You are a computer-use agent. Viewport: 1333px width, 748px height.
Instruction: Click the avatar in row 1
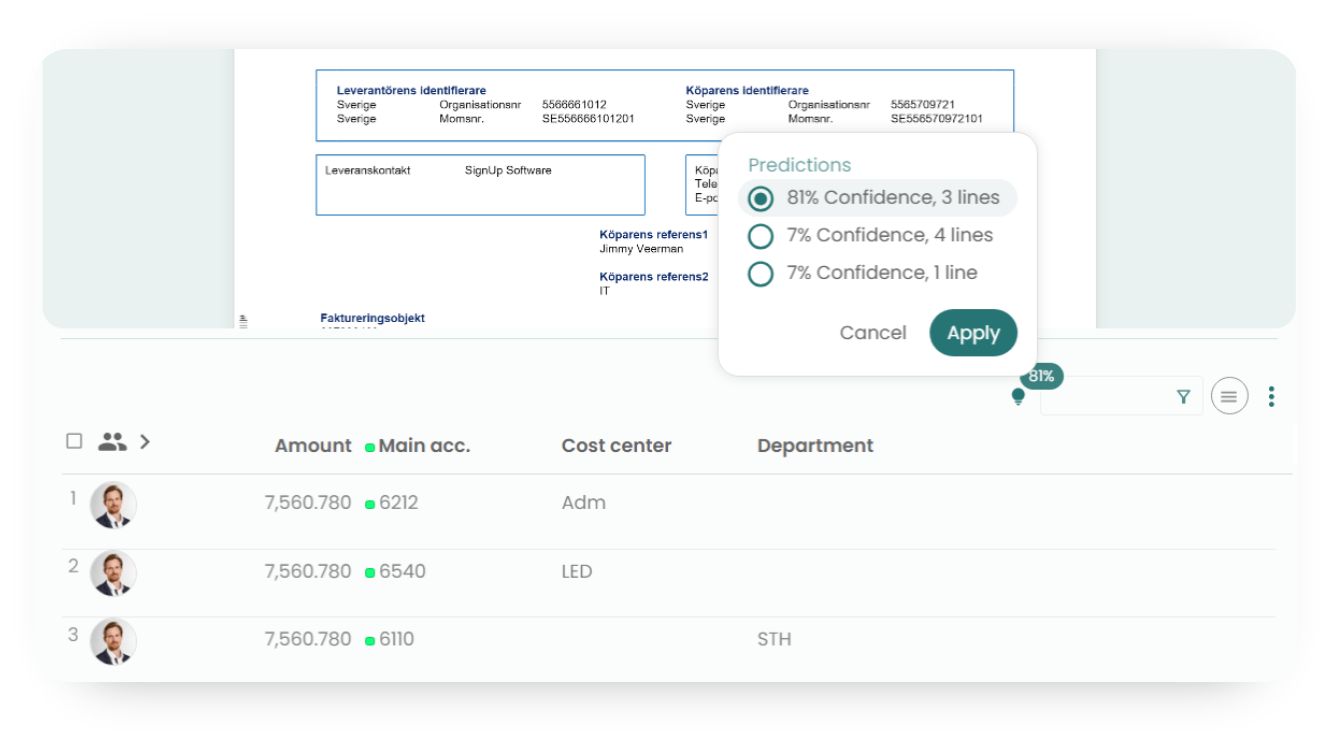(113, 505)
